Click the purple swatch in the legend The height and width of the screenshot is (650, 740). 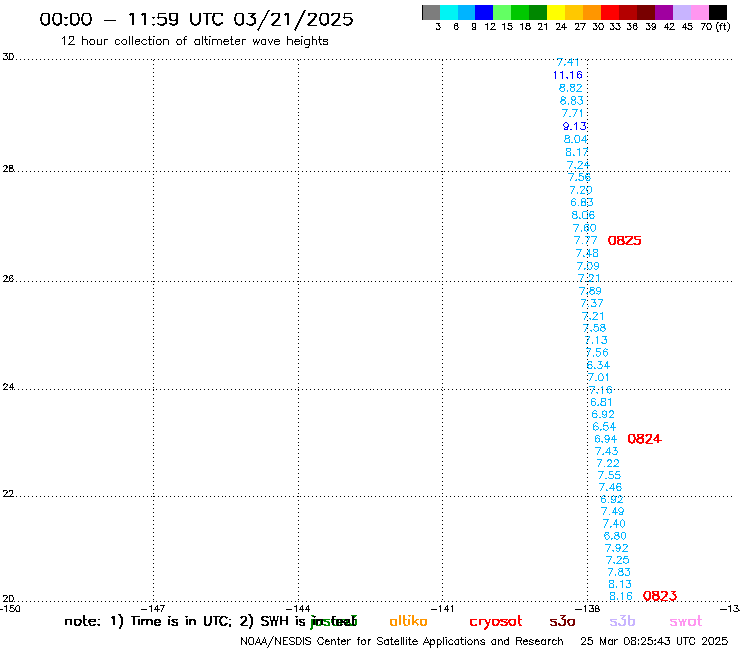coord(664,12)
